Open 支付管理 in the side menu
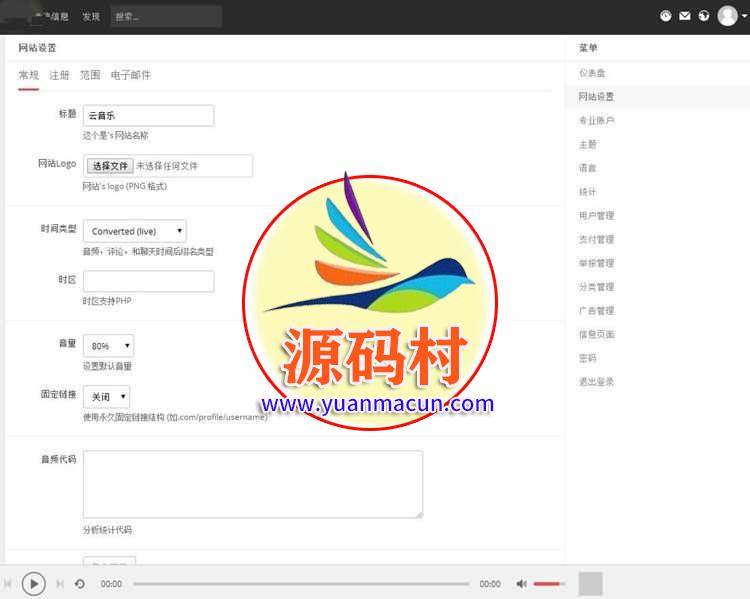Screen dimensions: 750x599 [x=596, y=239]
